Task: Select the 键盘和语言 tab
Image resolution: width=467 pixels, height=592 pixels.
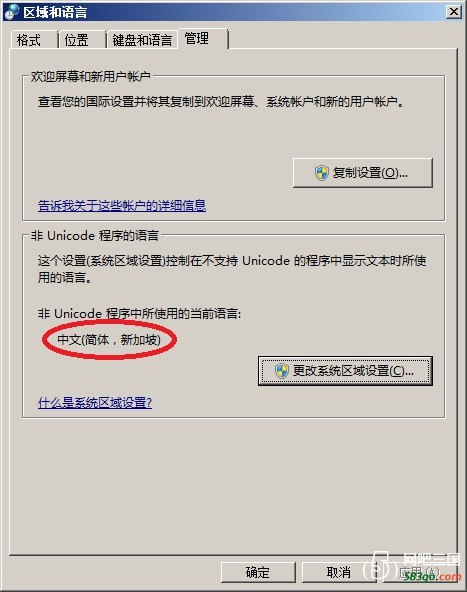Action: [x=142, y=40]
